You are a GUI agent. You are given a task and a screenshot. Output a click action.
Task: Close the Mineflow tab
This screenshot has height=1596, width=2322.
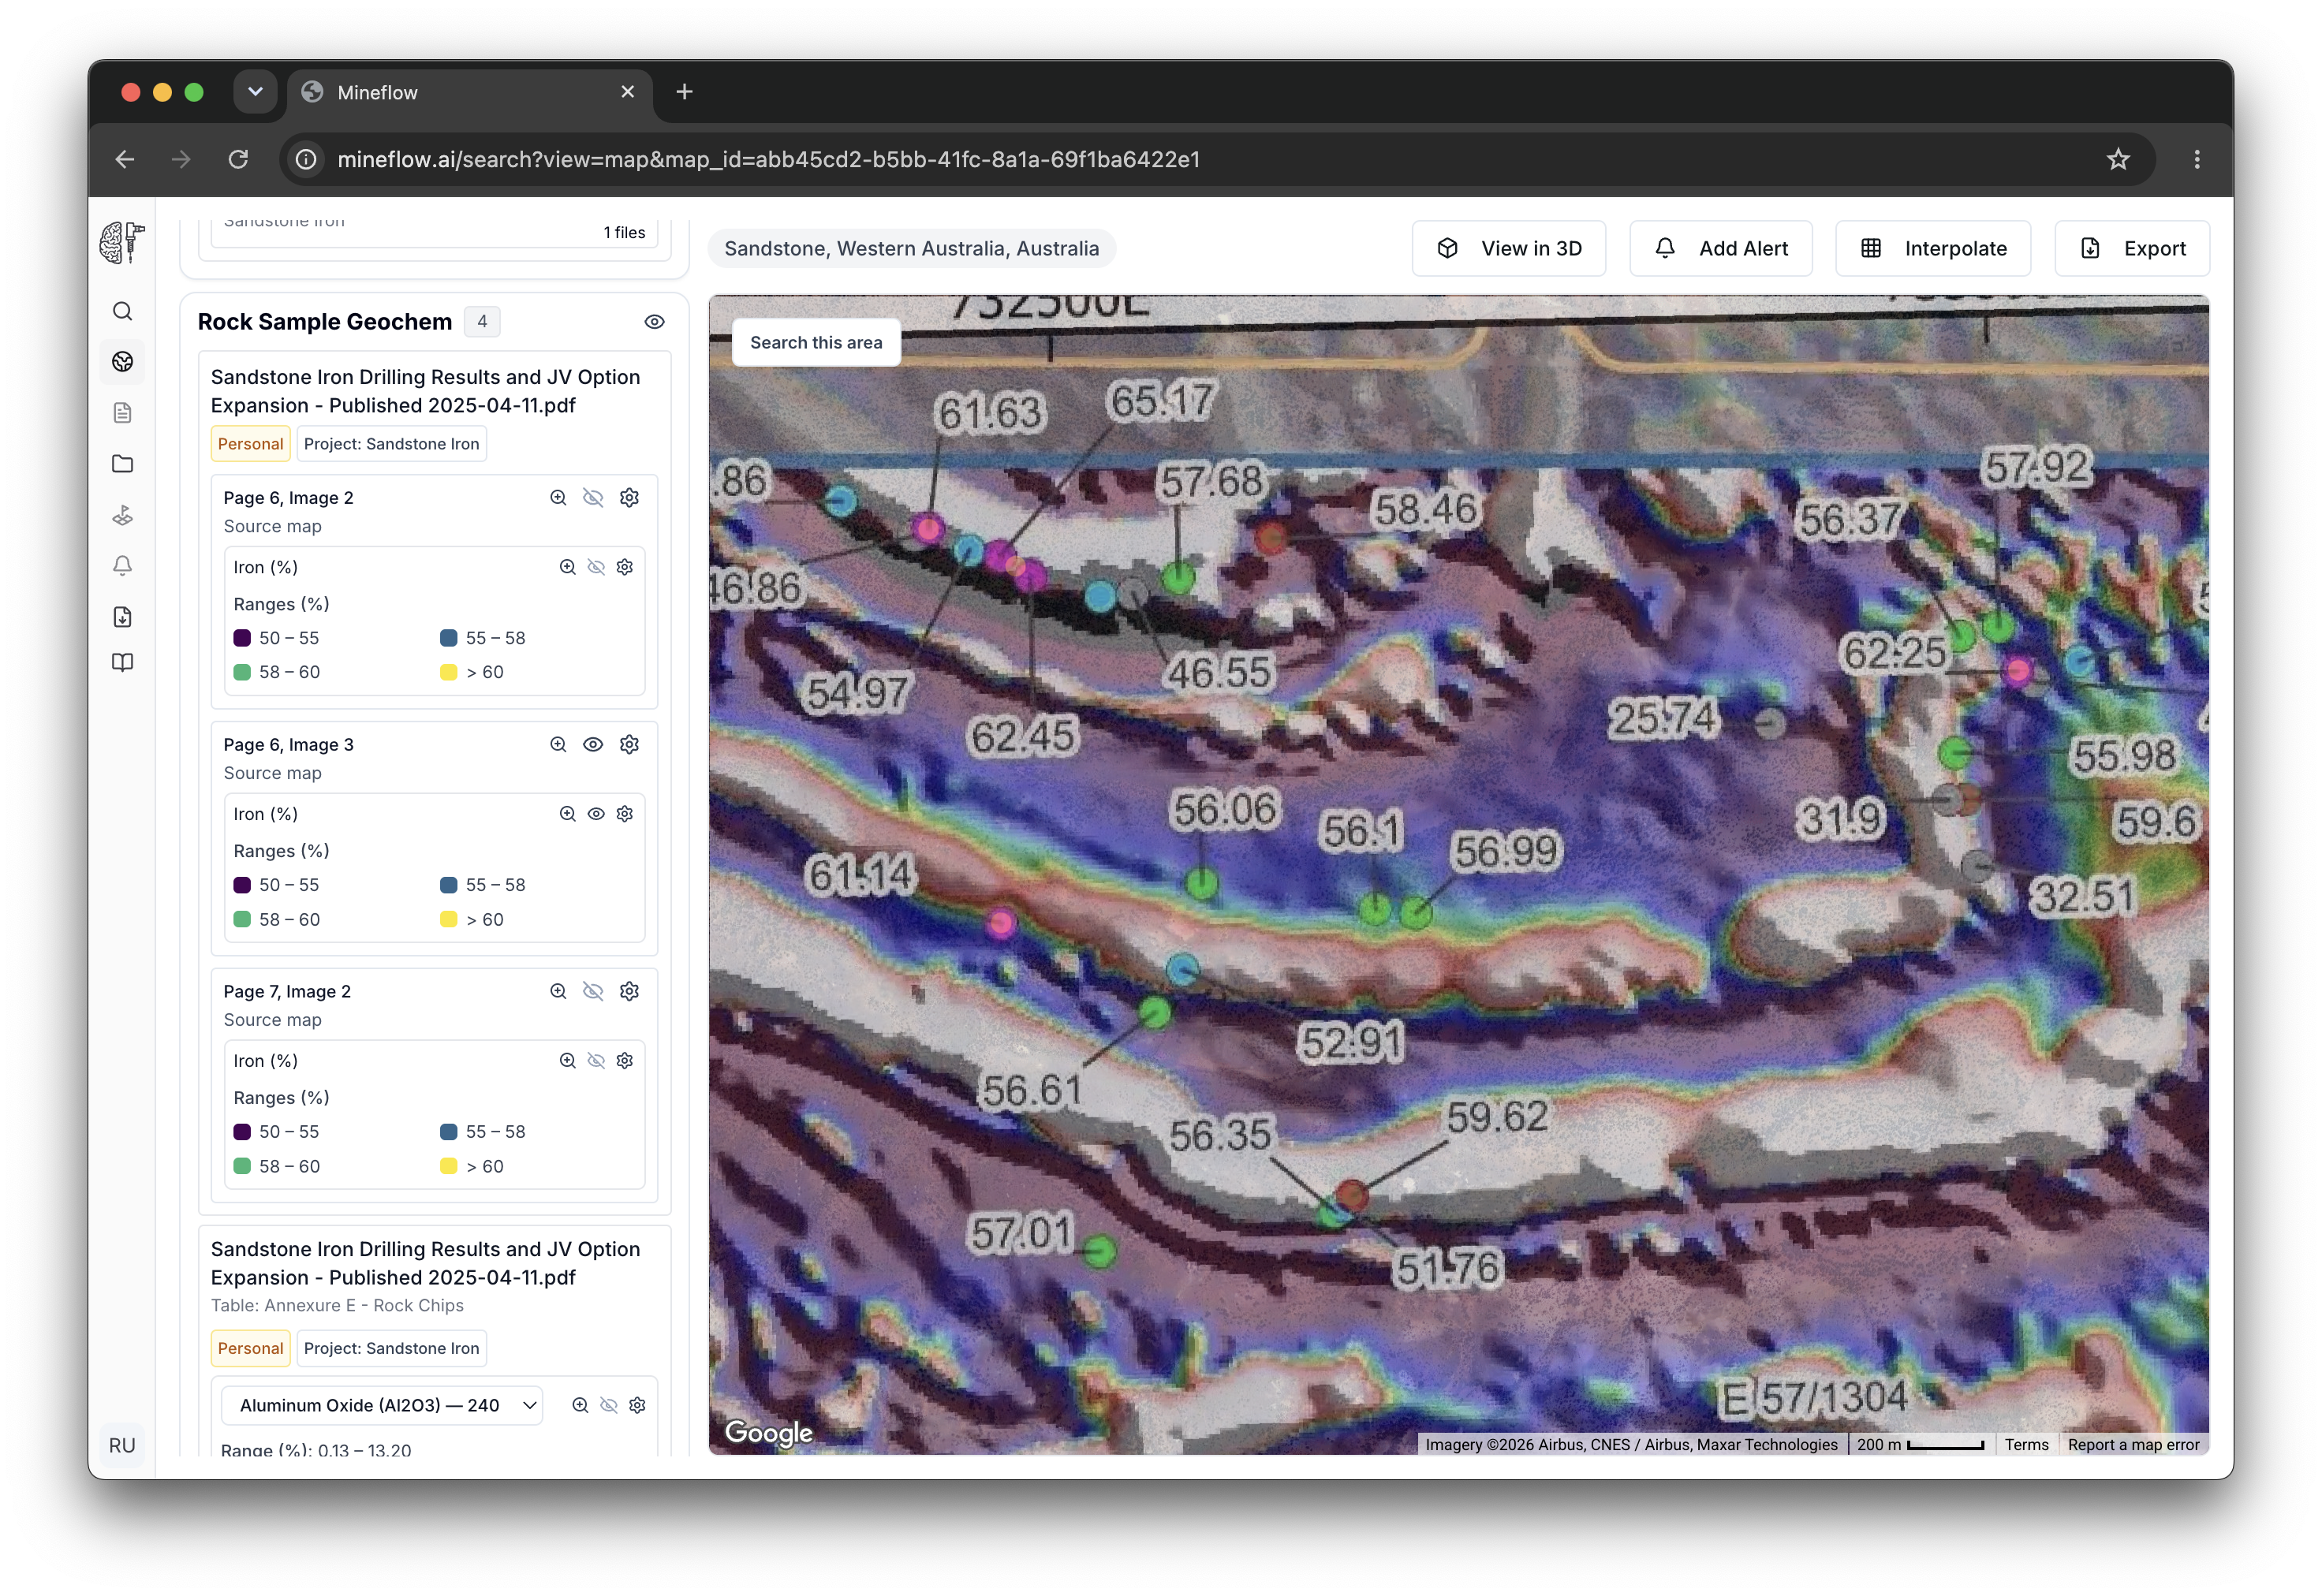pyautogui.click(x=627, y=92)
